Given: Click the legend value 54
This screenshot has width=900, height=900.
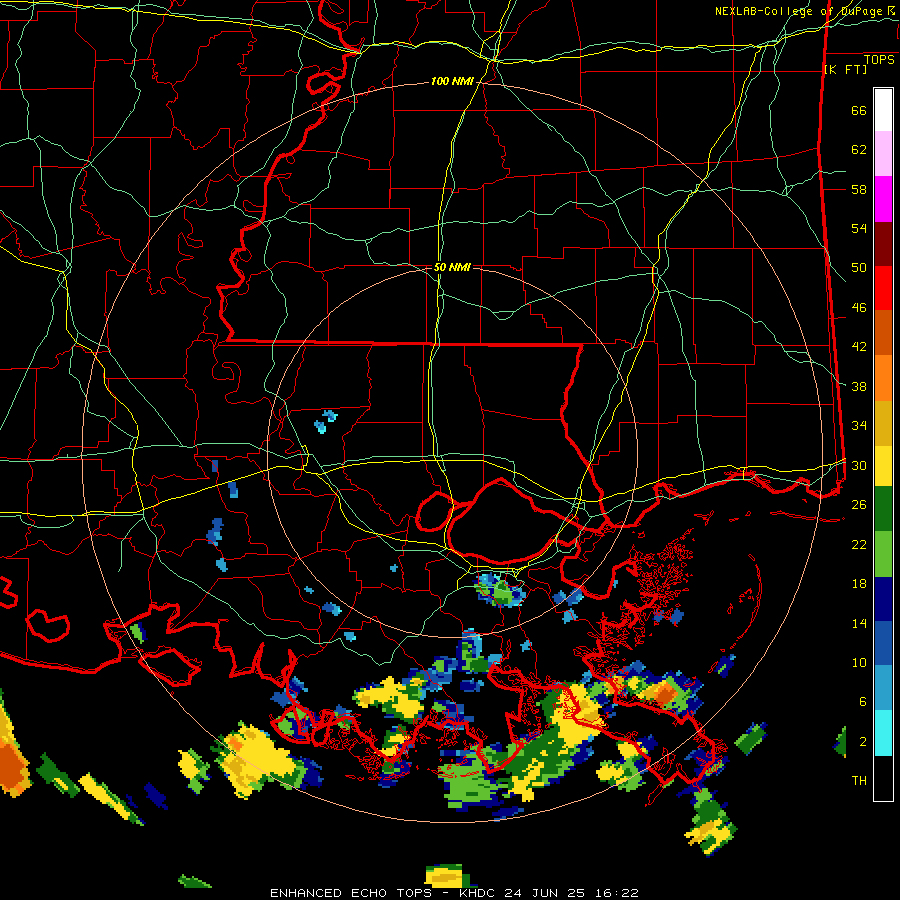Looking at the screenshot, I should click(859, 228).
